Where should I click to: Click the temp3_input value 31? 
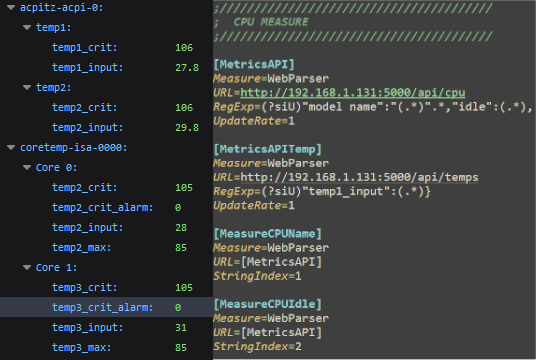coord(181,328)
